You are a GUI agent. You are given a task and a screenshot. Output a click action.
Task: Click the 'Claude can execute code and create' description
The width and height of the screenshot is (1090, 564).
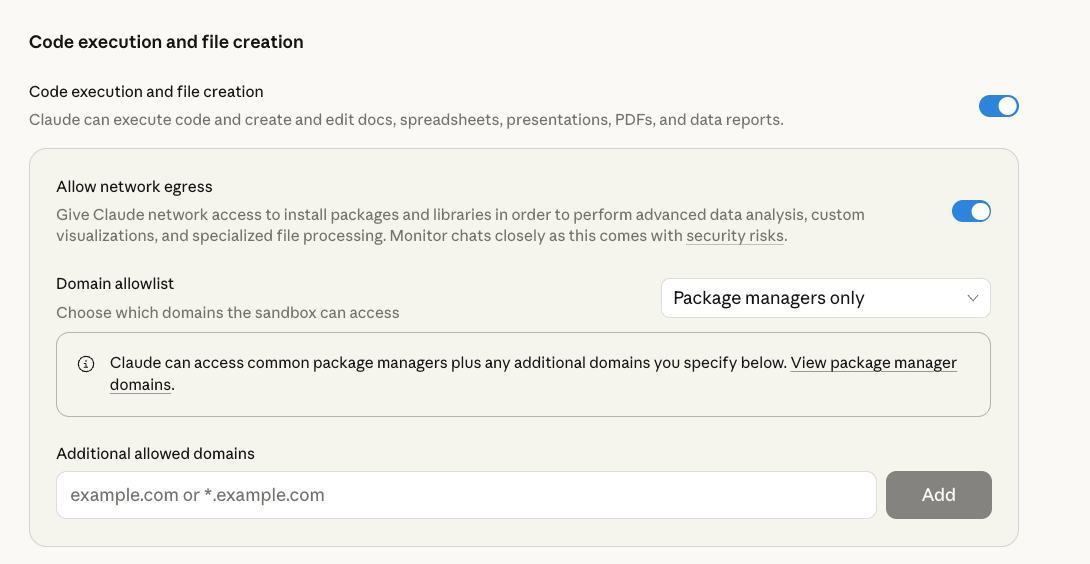pos(406,120)
